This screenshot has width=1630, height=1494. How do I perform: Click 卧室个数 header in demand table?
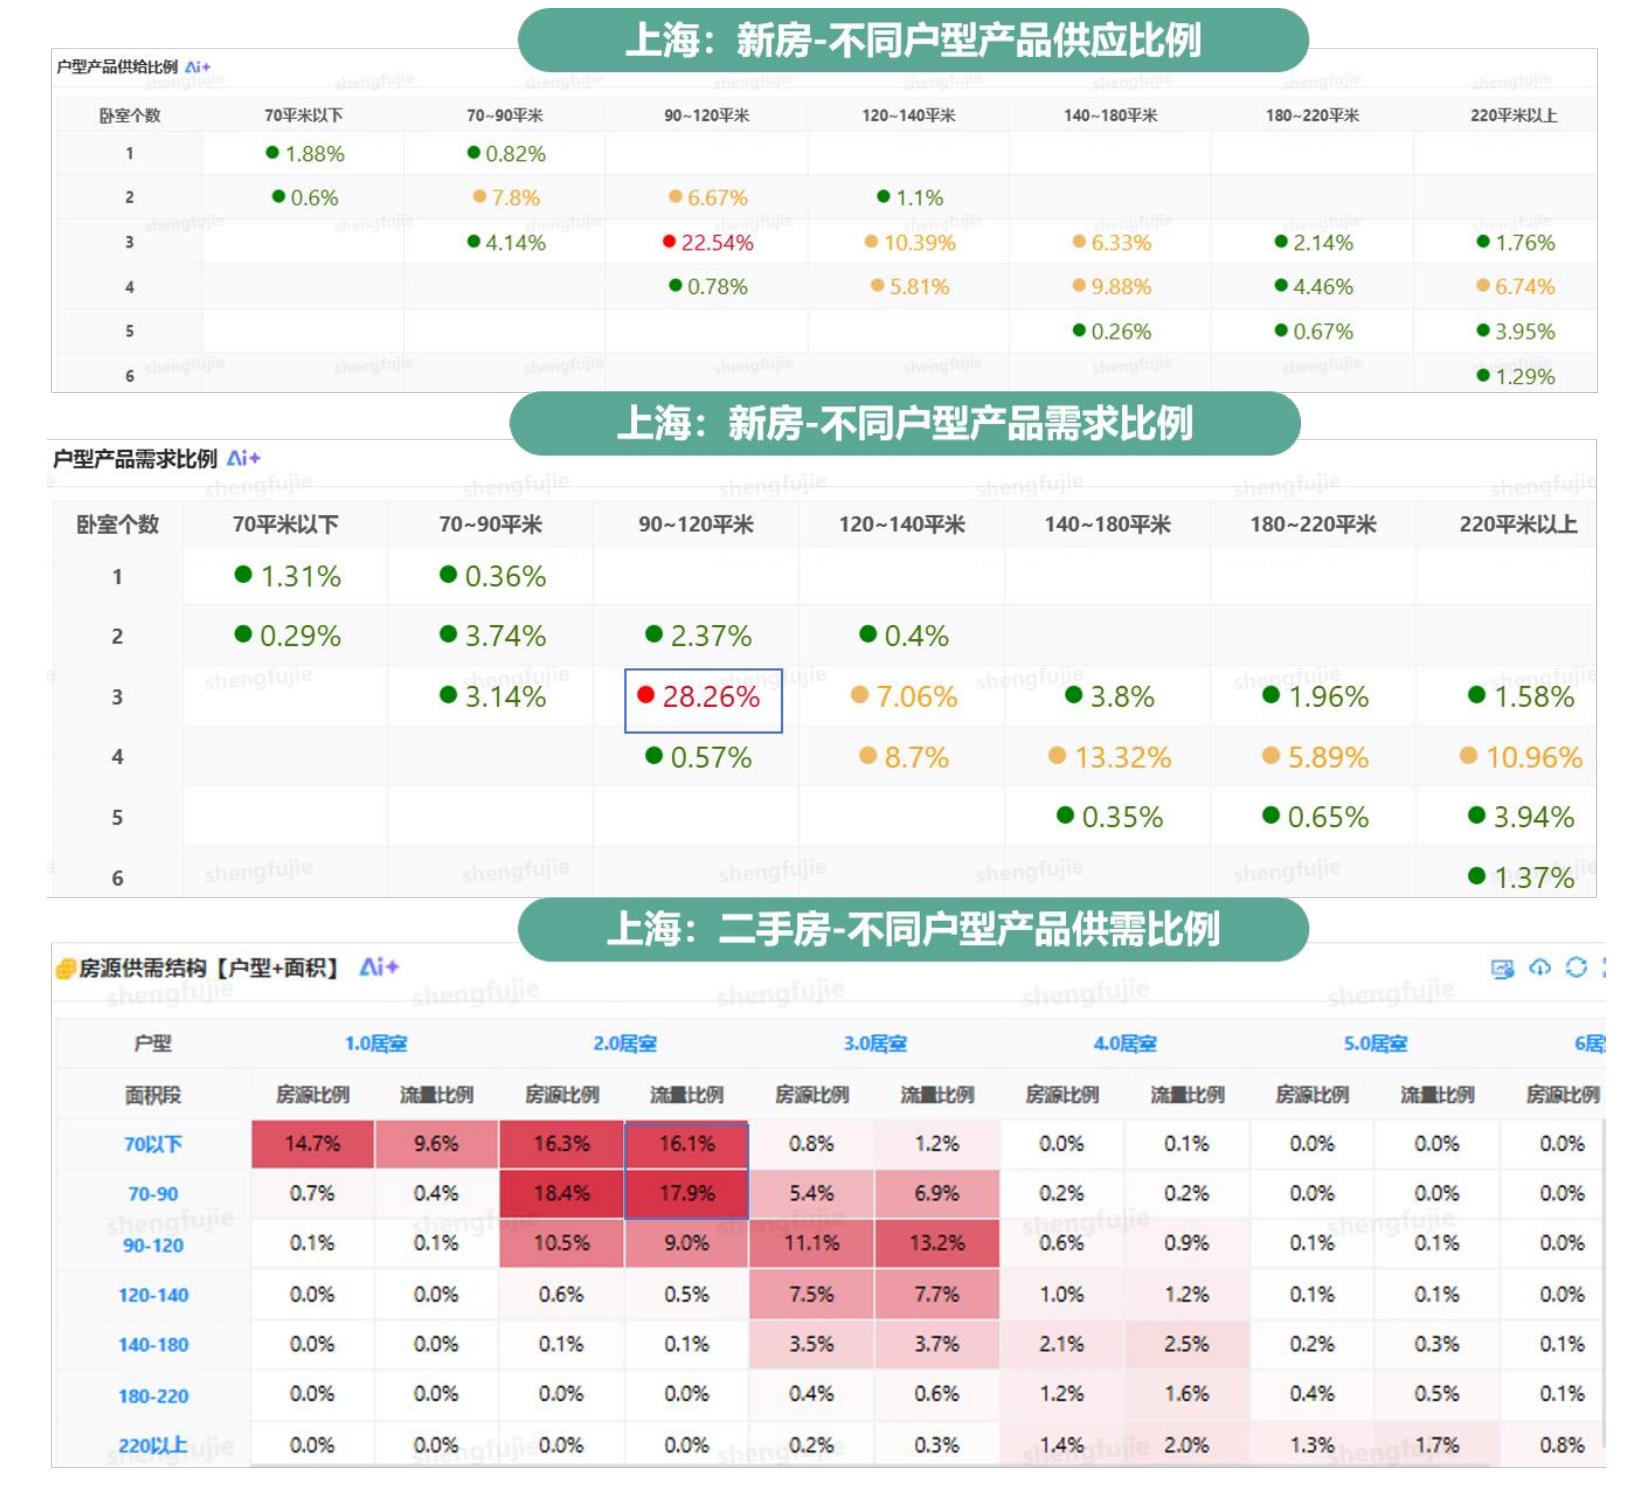click(118, 524)
